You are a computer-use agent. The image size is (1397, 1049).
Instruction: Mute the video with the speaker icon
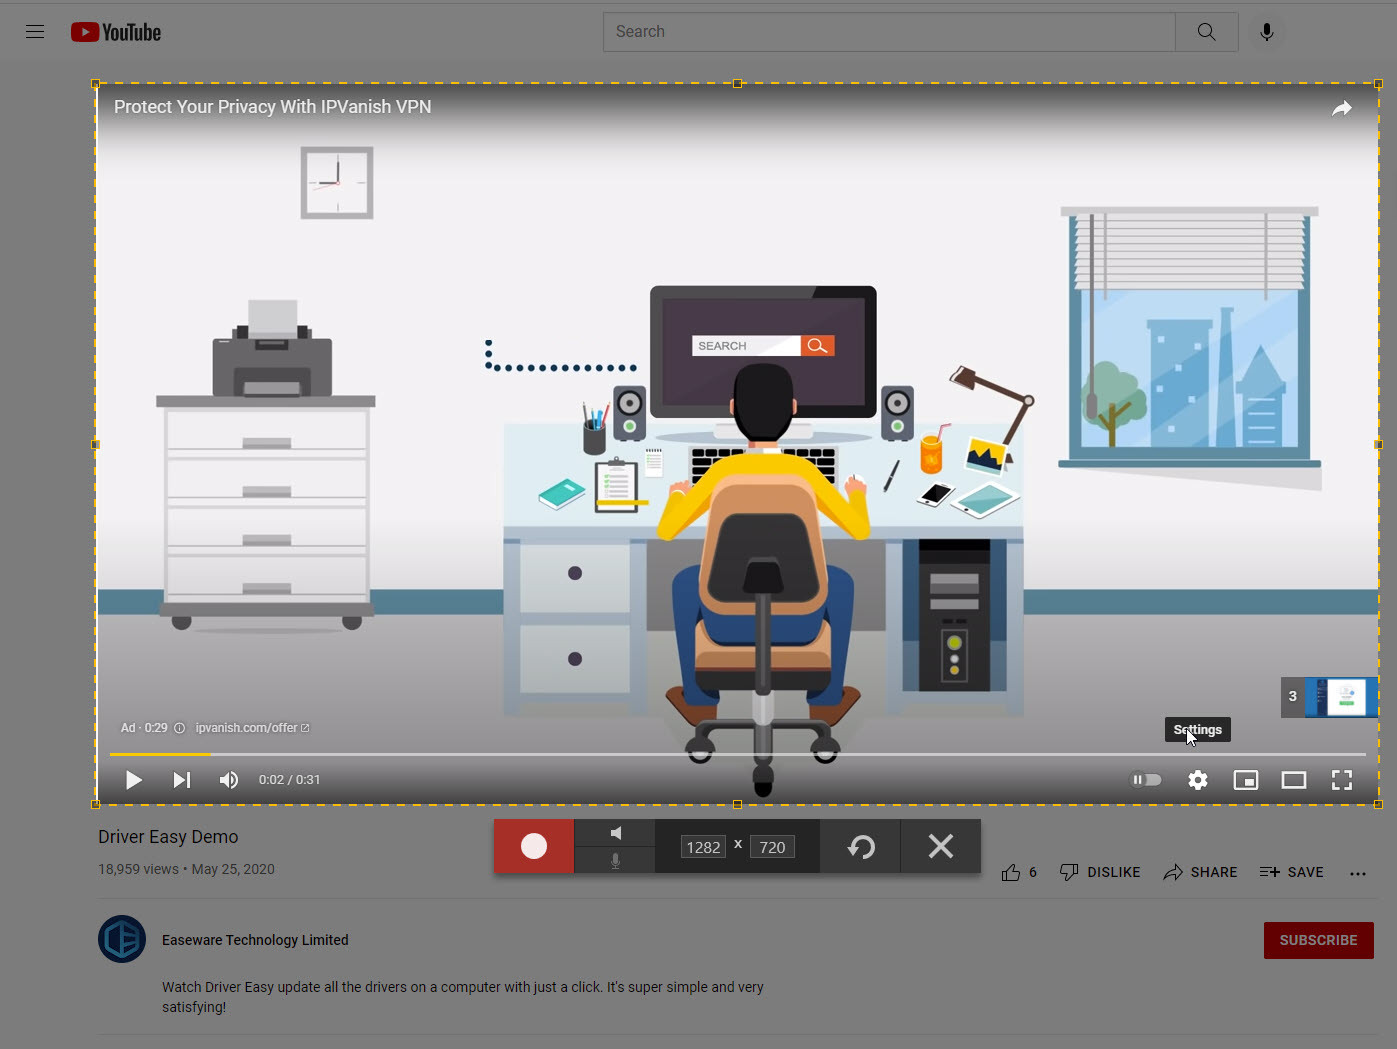pyautogui.click(x=229, y=780)
